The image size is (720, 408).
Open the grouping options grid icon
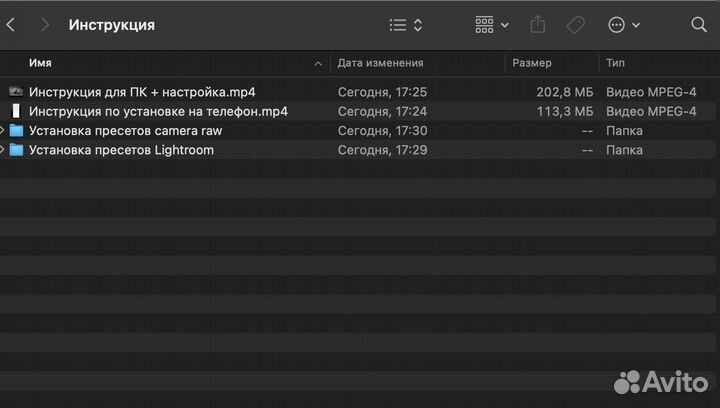(x=491, y=25)
